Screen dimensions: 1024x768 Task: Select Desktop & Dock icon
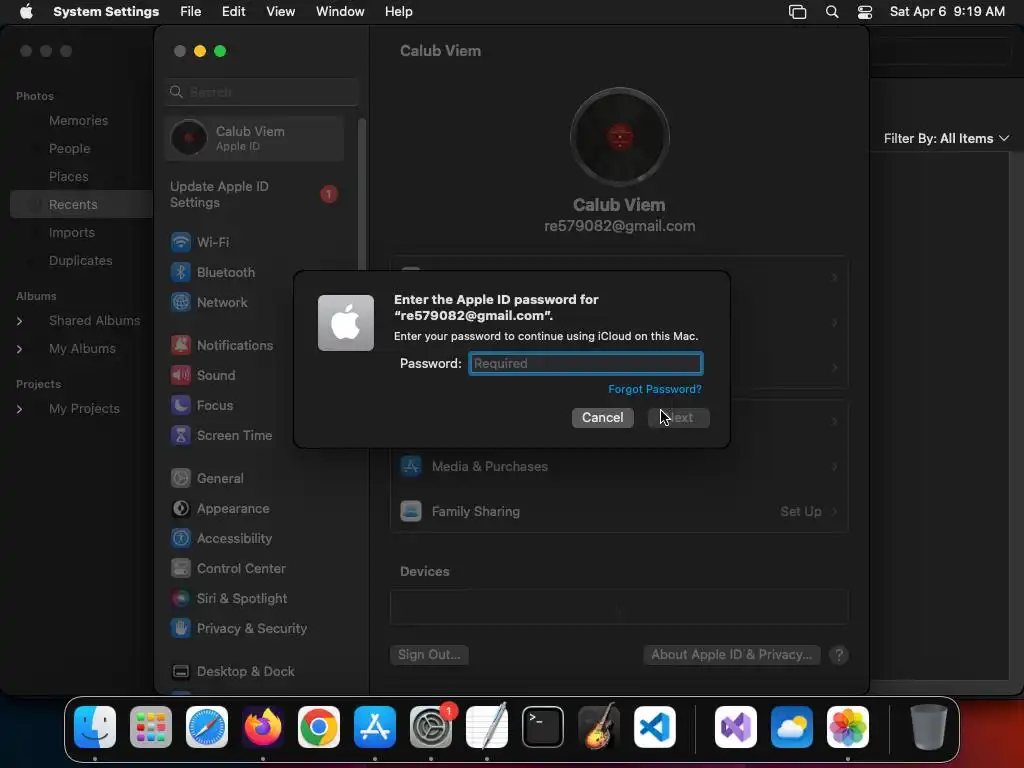[x=181, y=671]
